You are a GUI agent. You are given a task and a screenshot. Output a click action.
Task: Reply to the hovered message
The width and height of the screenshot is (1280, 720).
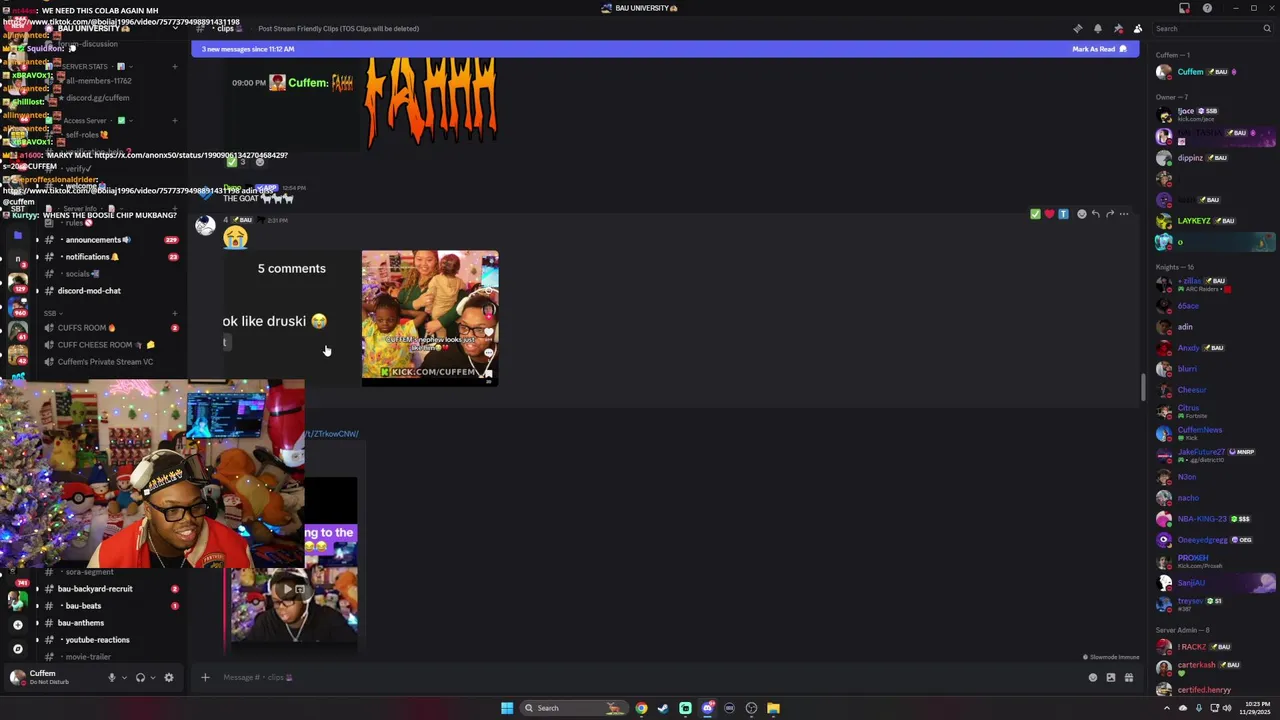coord(1096,214)
